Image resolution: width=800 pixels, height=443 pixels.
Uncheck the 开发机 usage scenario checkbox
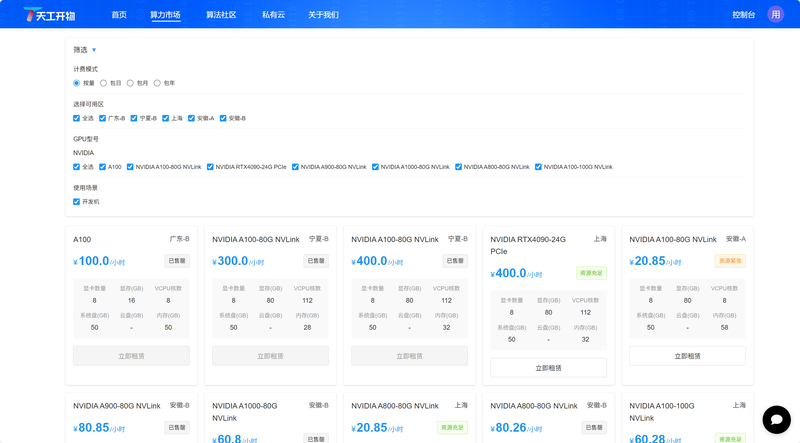coord(77,202)
